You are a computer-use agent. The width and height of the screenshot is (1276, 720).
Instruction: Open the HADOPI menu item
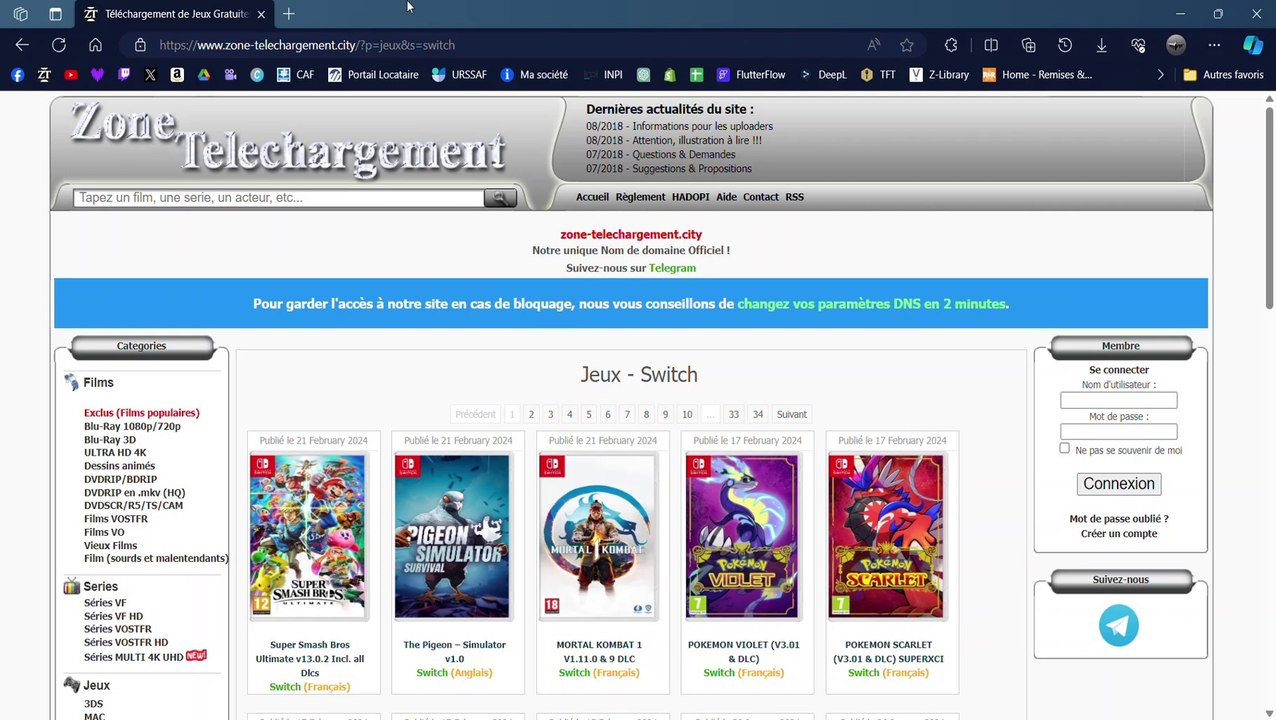pos(691,197)
